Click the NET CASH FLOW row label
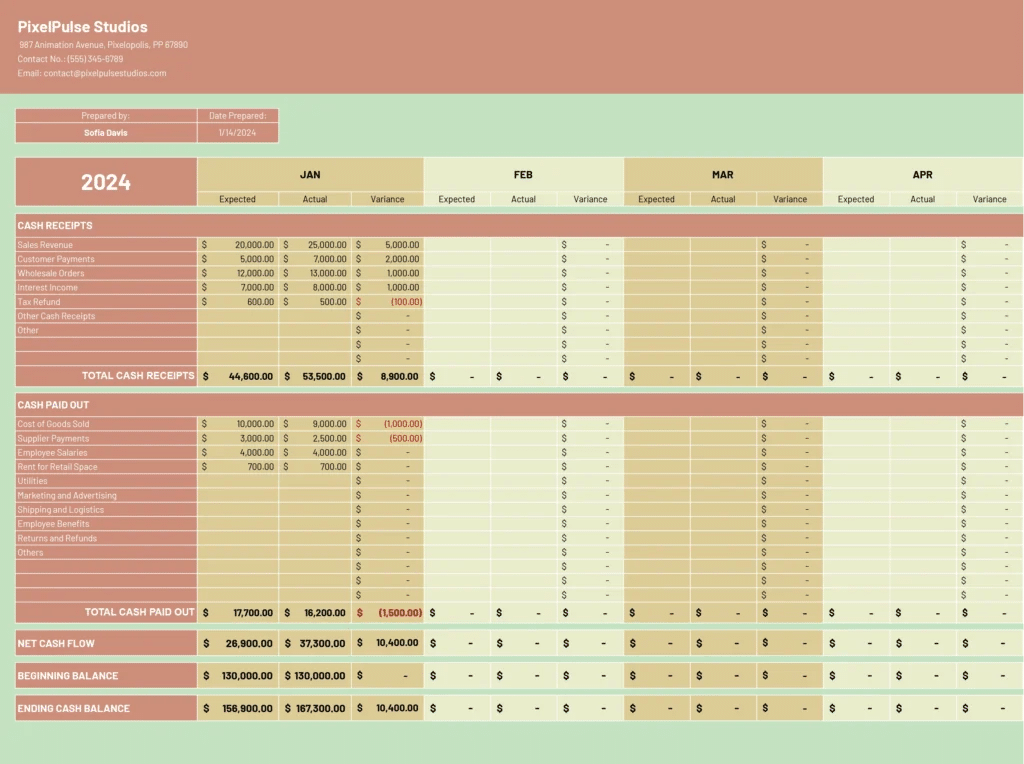Screen dimensions: 1024x764 click(x=56, y=643)
